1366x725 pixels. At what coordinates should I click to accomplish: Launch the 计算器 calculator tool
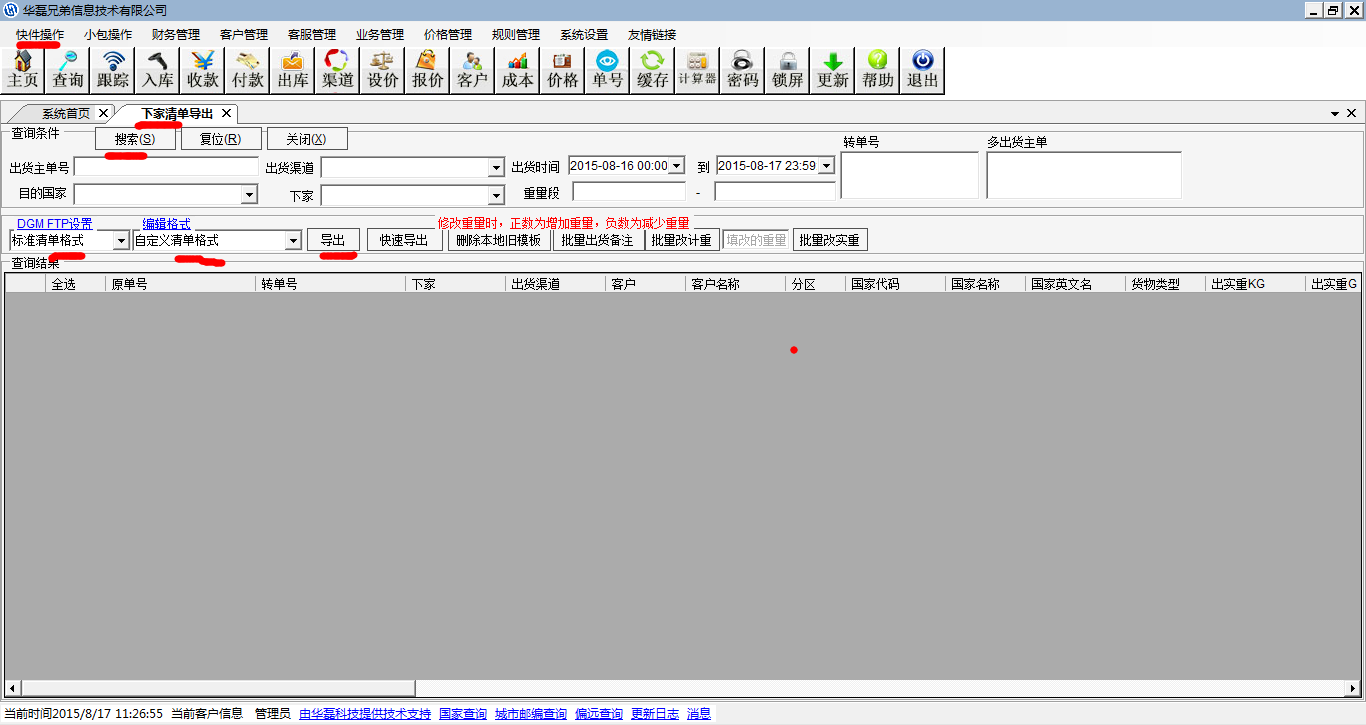point(697,70)
